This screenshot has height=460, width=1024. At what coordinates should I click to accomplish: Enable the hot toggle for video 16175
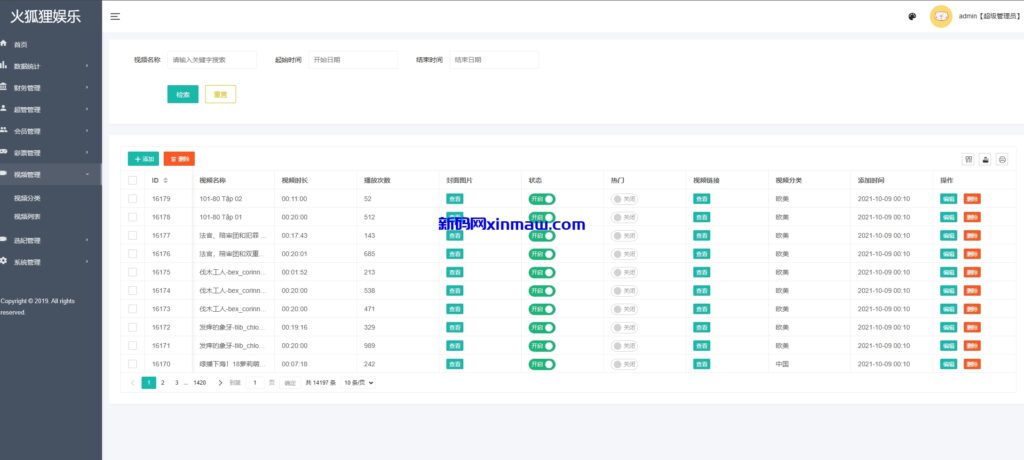tap(624, 272)
